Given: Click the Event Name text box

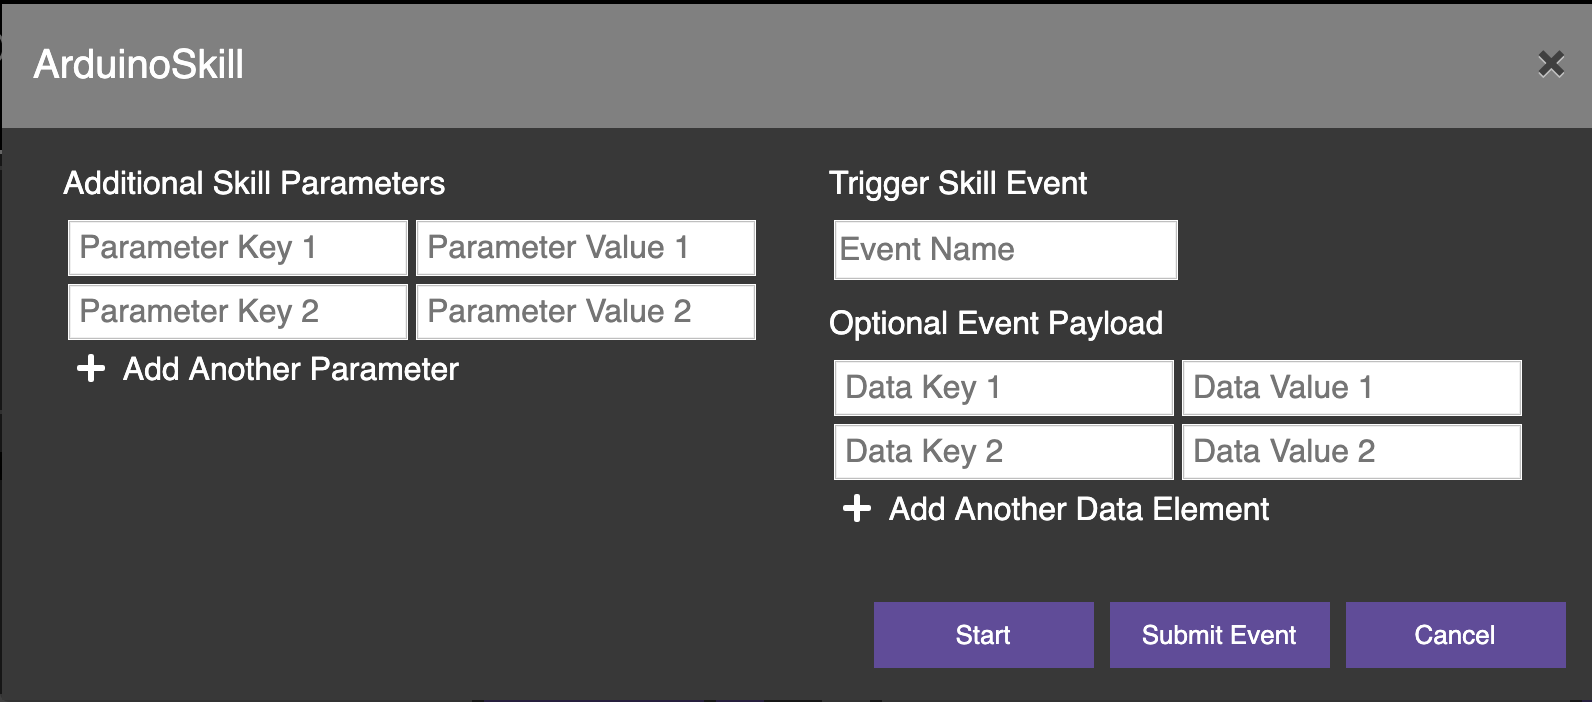Looking at the screenshot, I should [1006, 250].
